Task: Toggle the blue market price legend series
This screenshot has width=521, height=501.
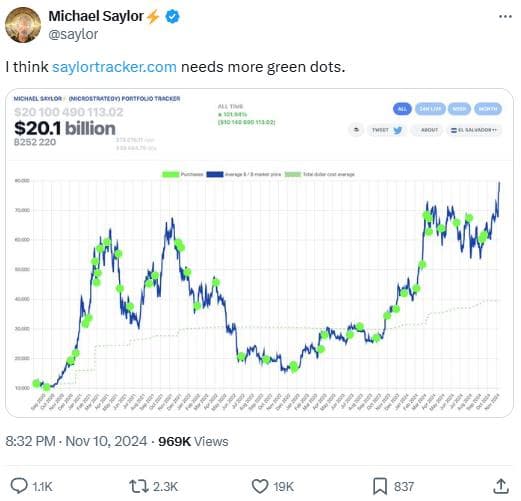Action: click(x=244, y=174)
